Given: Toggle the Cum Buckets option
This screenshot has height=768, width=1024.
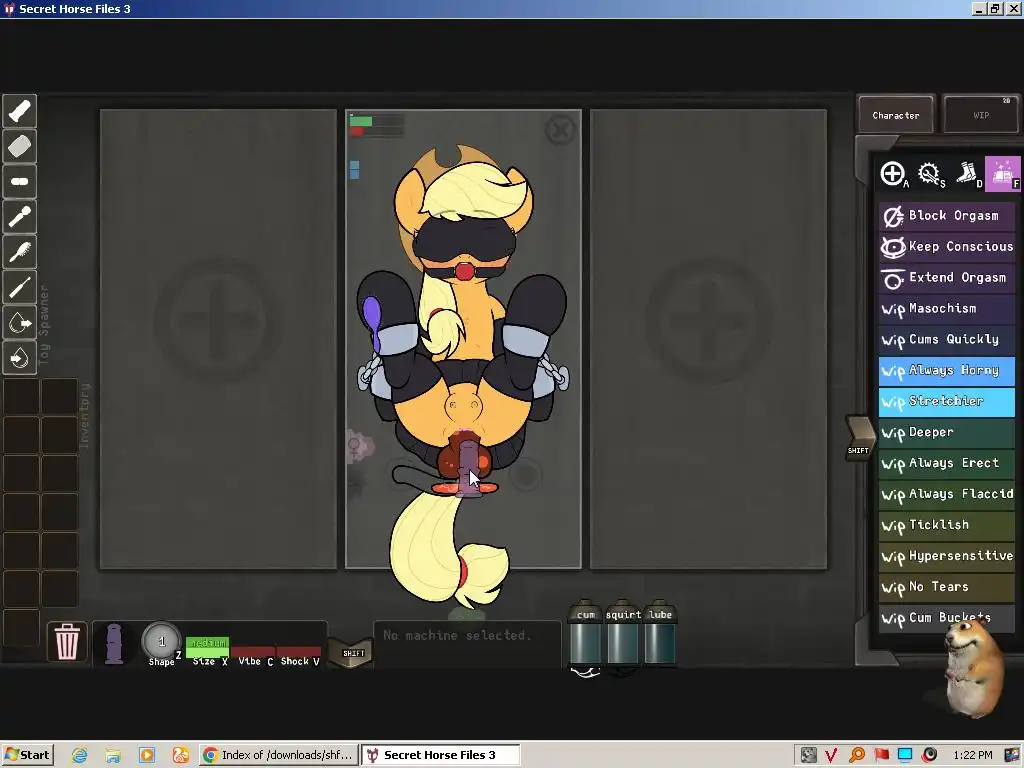Looking at the screenshot, I should coord(946,617).
